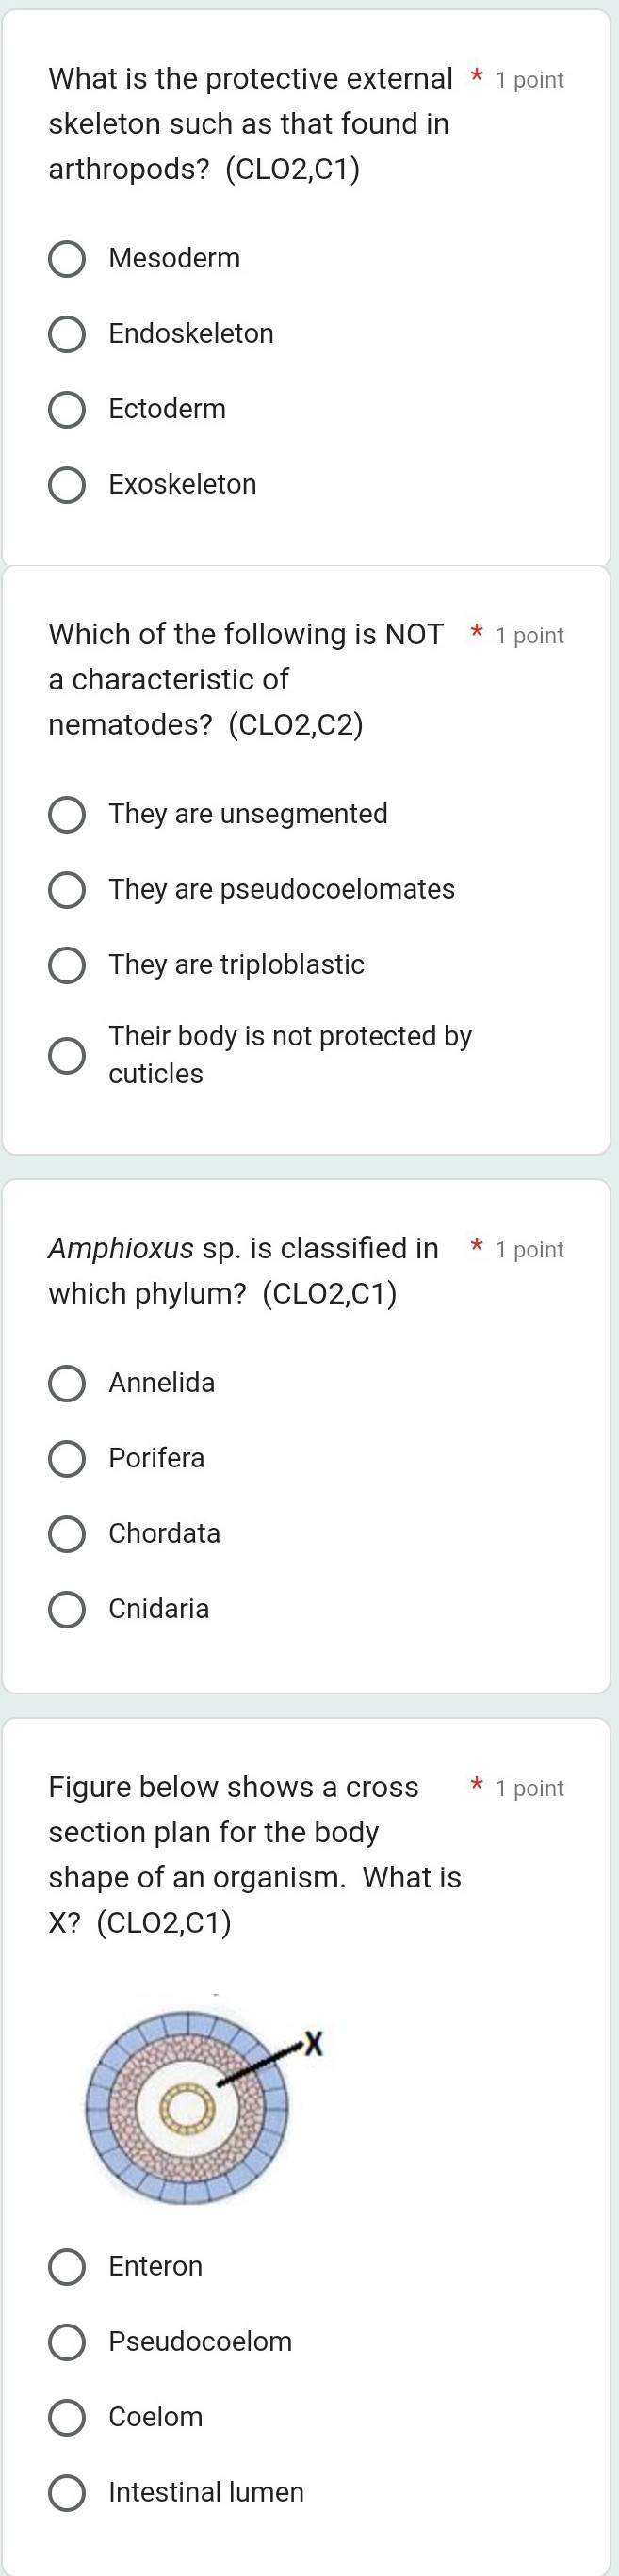Select 'They are triploblastic' option

point(67,965)
